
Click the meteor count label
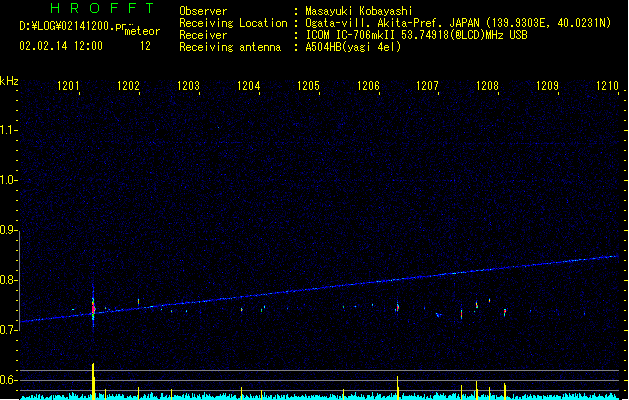[142, 31]
